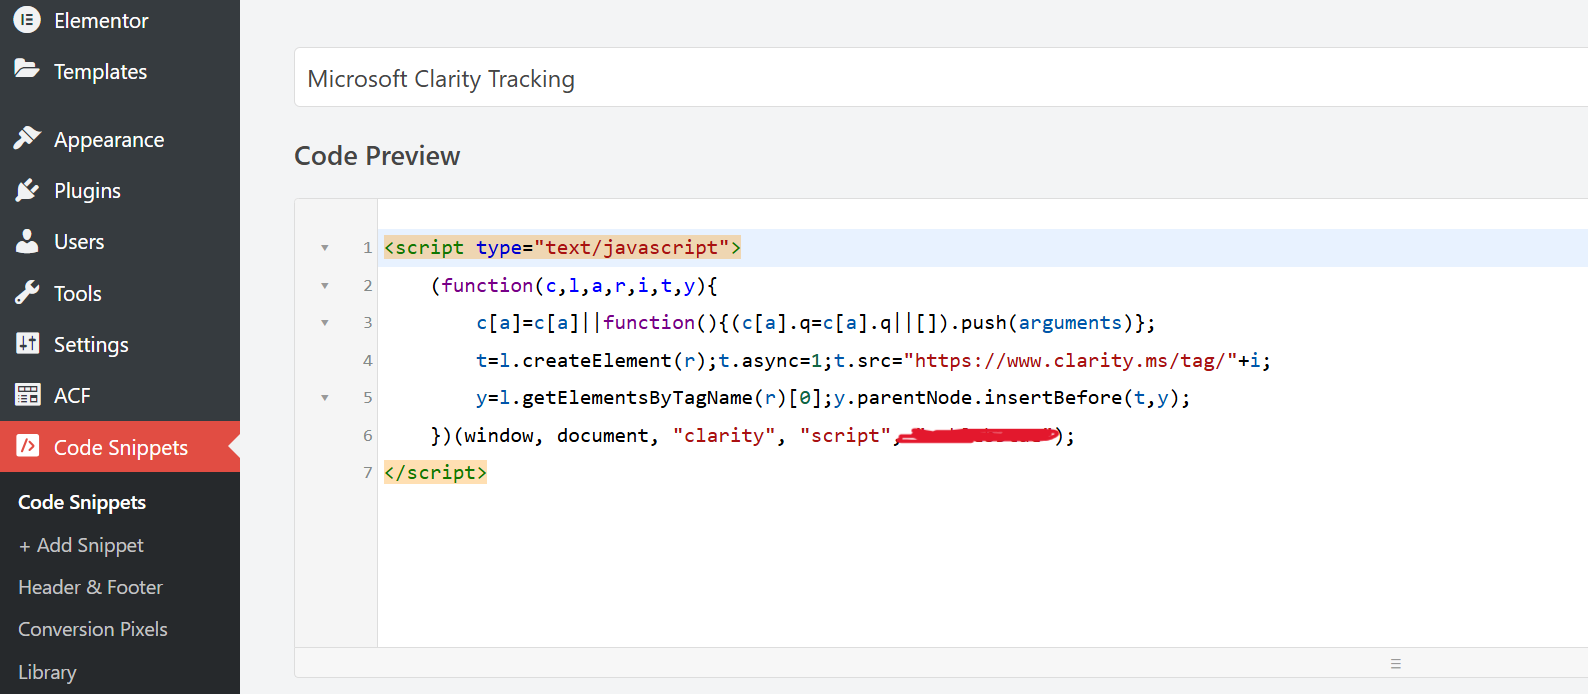Image resolution: width=1588 pixels, height=694 pixels.
Task: Click the ACF table icon
Action: [x=27, y=395]
